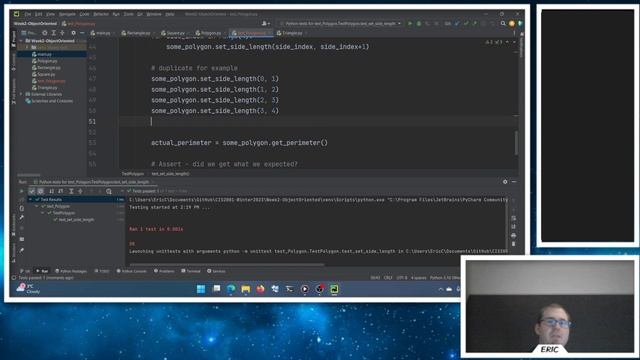
Task: Click the user account icon in the toolbar
Action: coord(265,24)
